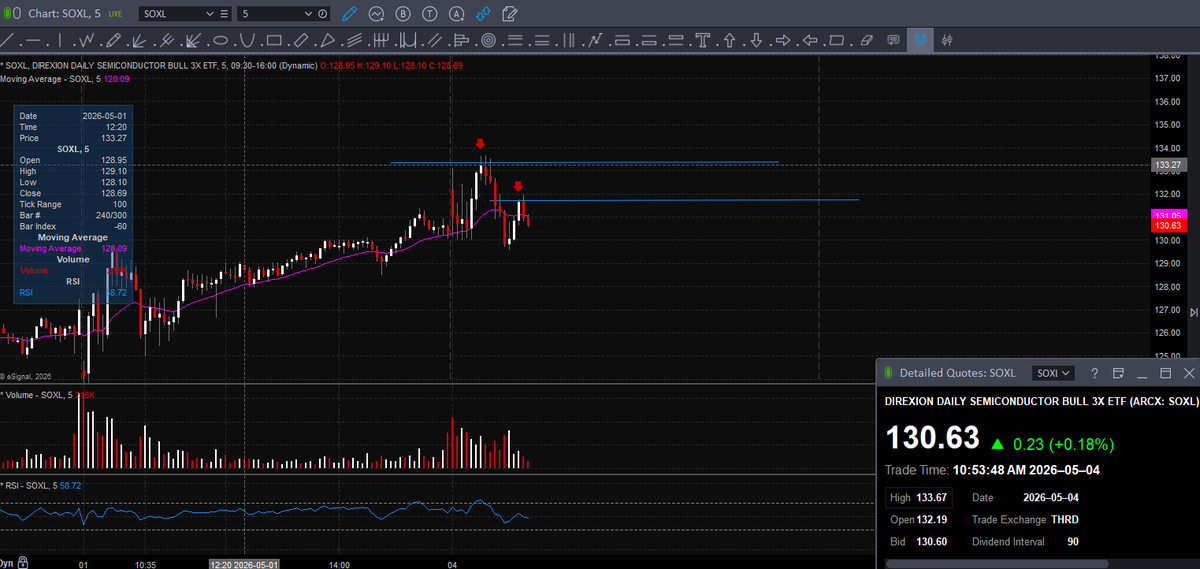Select the parallel channel lines tool

(435, 41)
